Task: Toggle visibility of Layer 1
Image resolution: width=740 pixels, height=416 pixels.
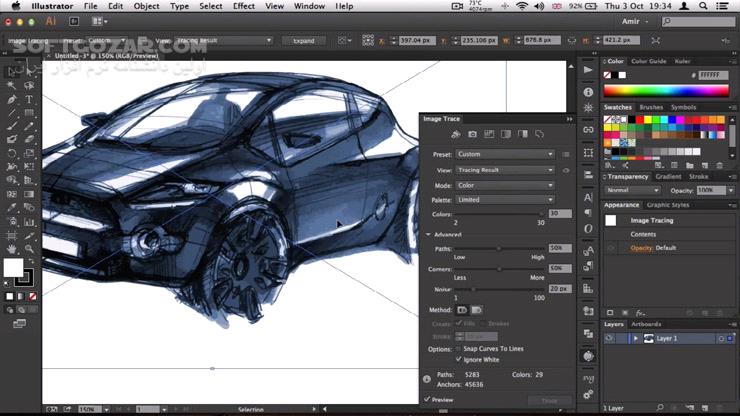Action: tap(610, 338)
